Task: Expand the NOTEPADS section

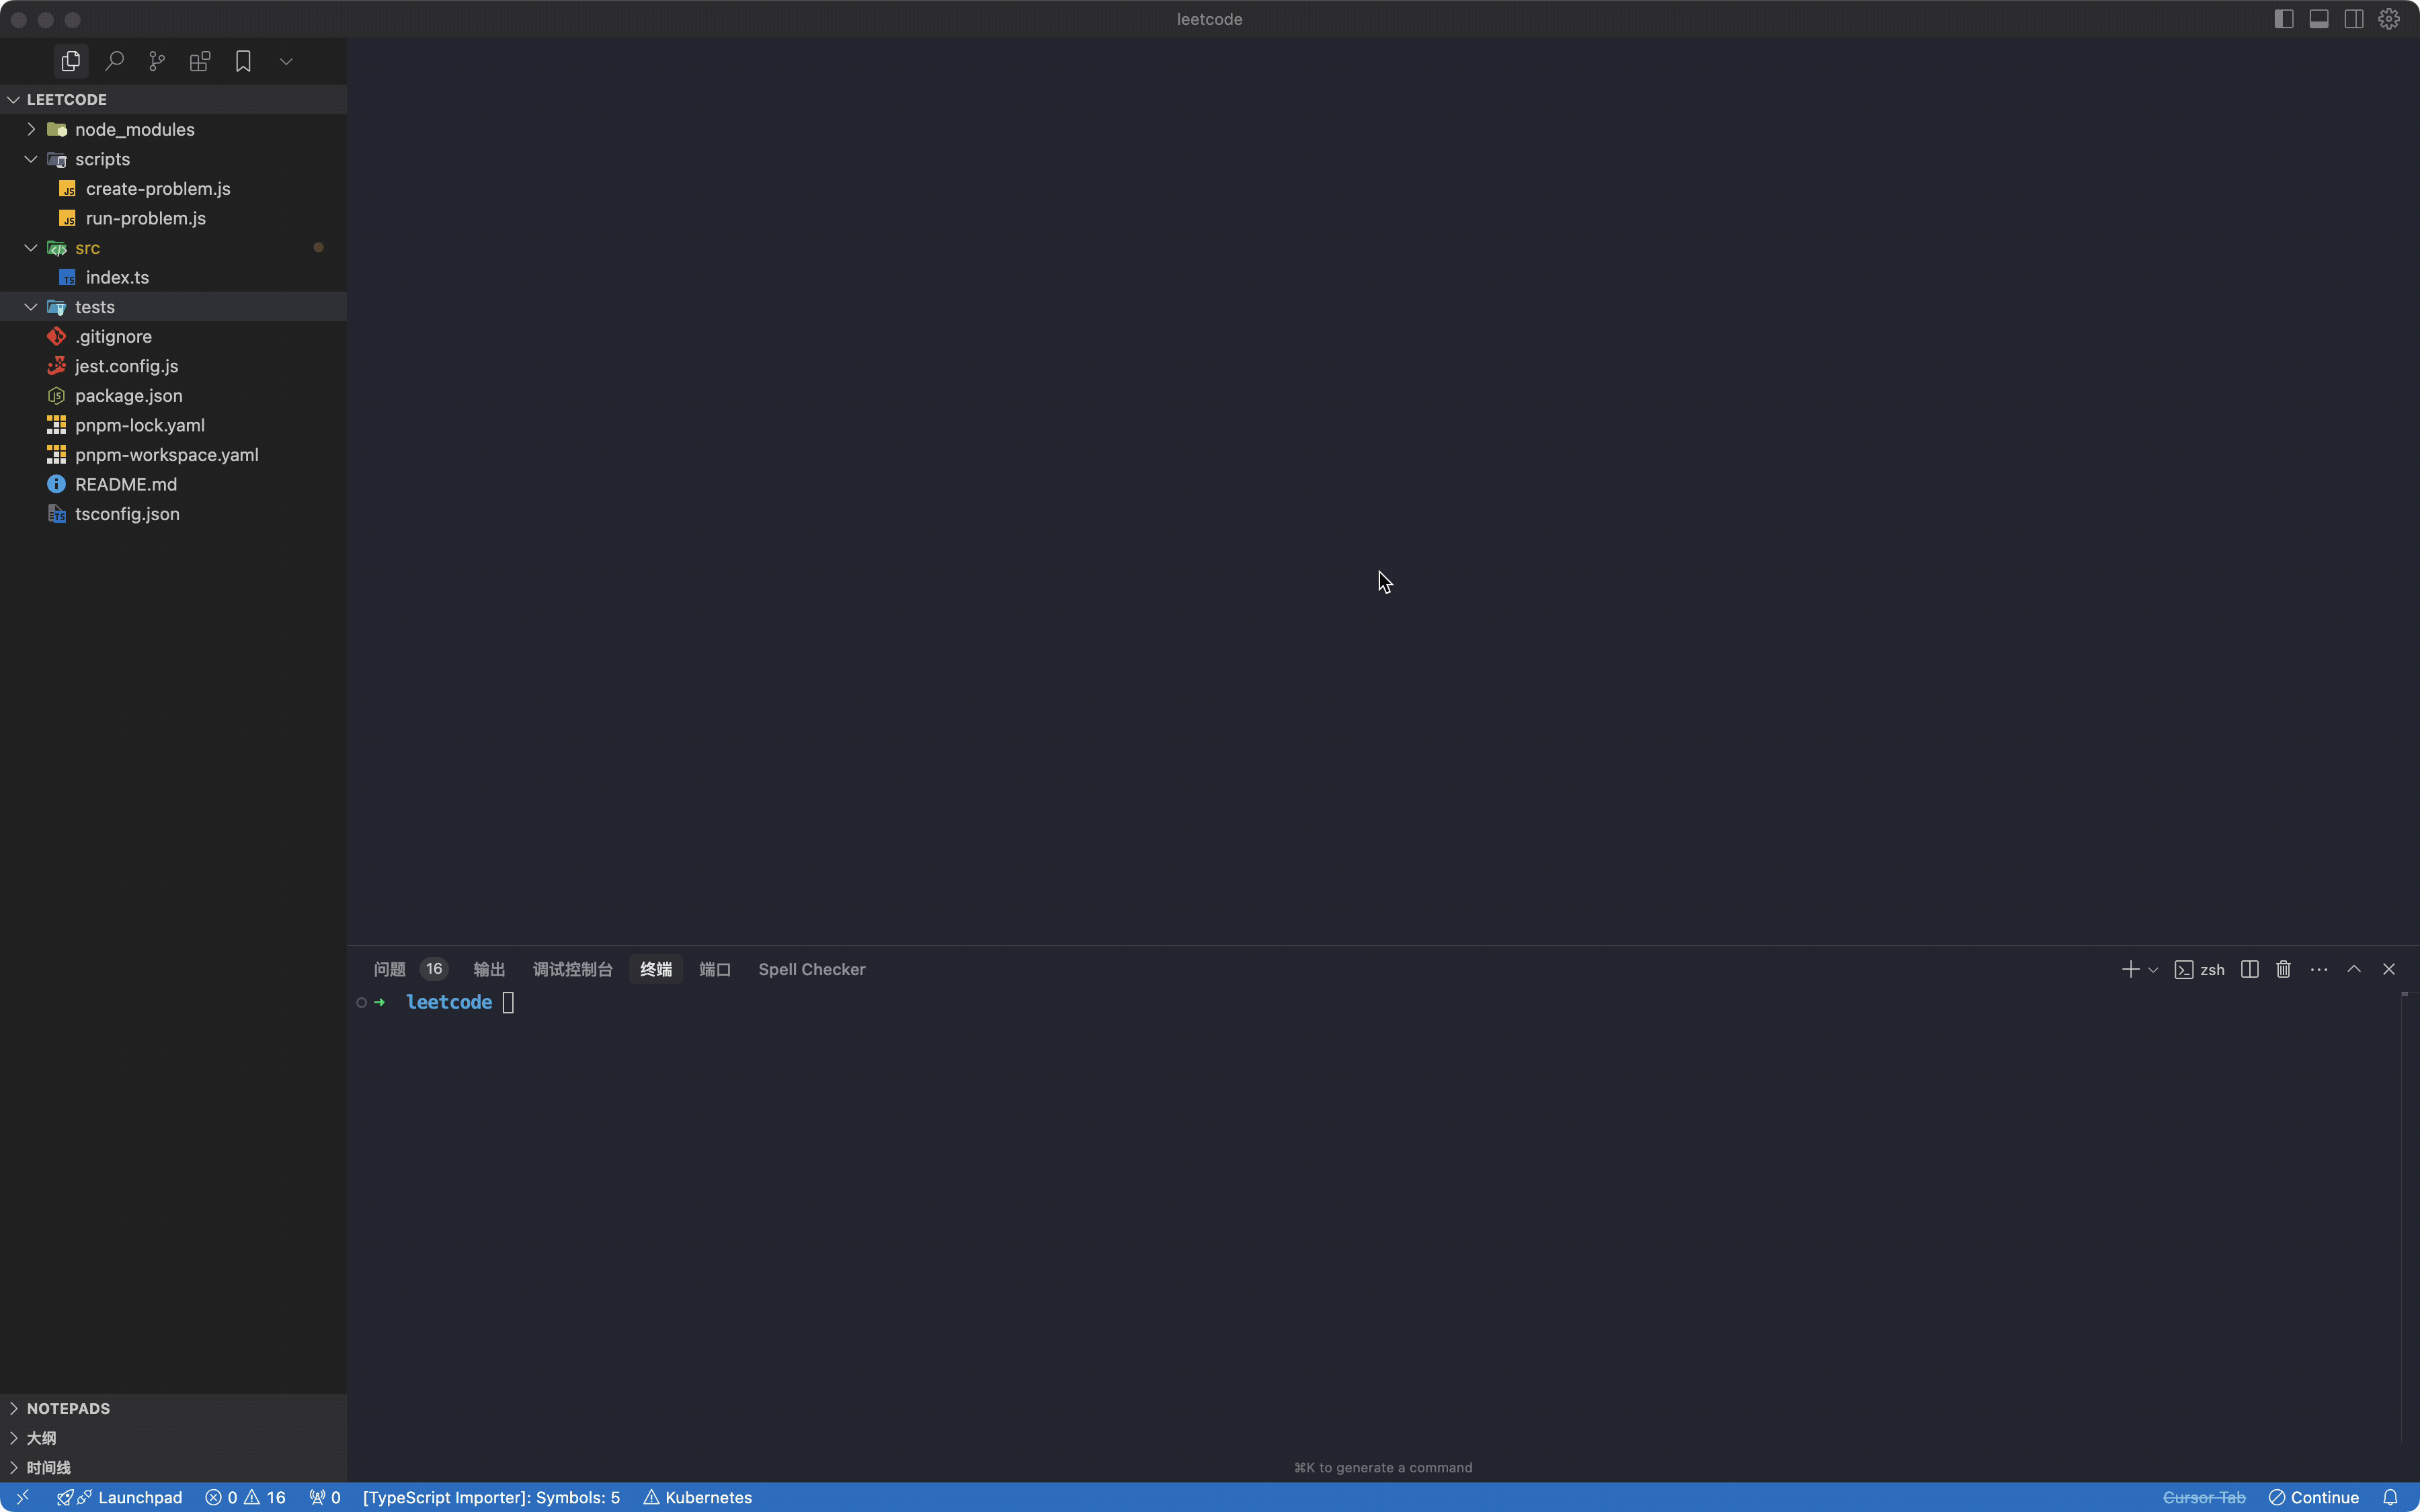Action: [x=68, y=1408]
